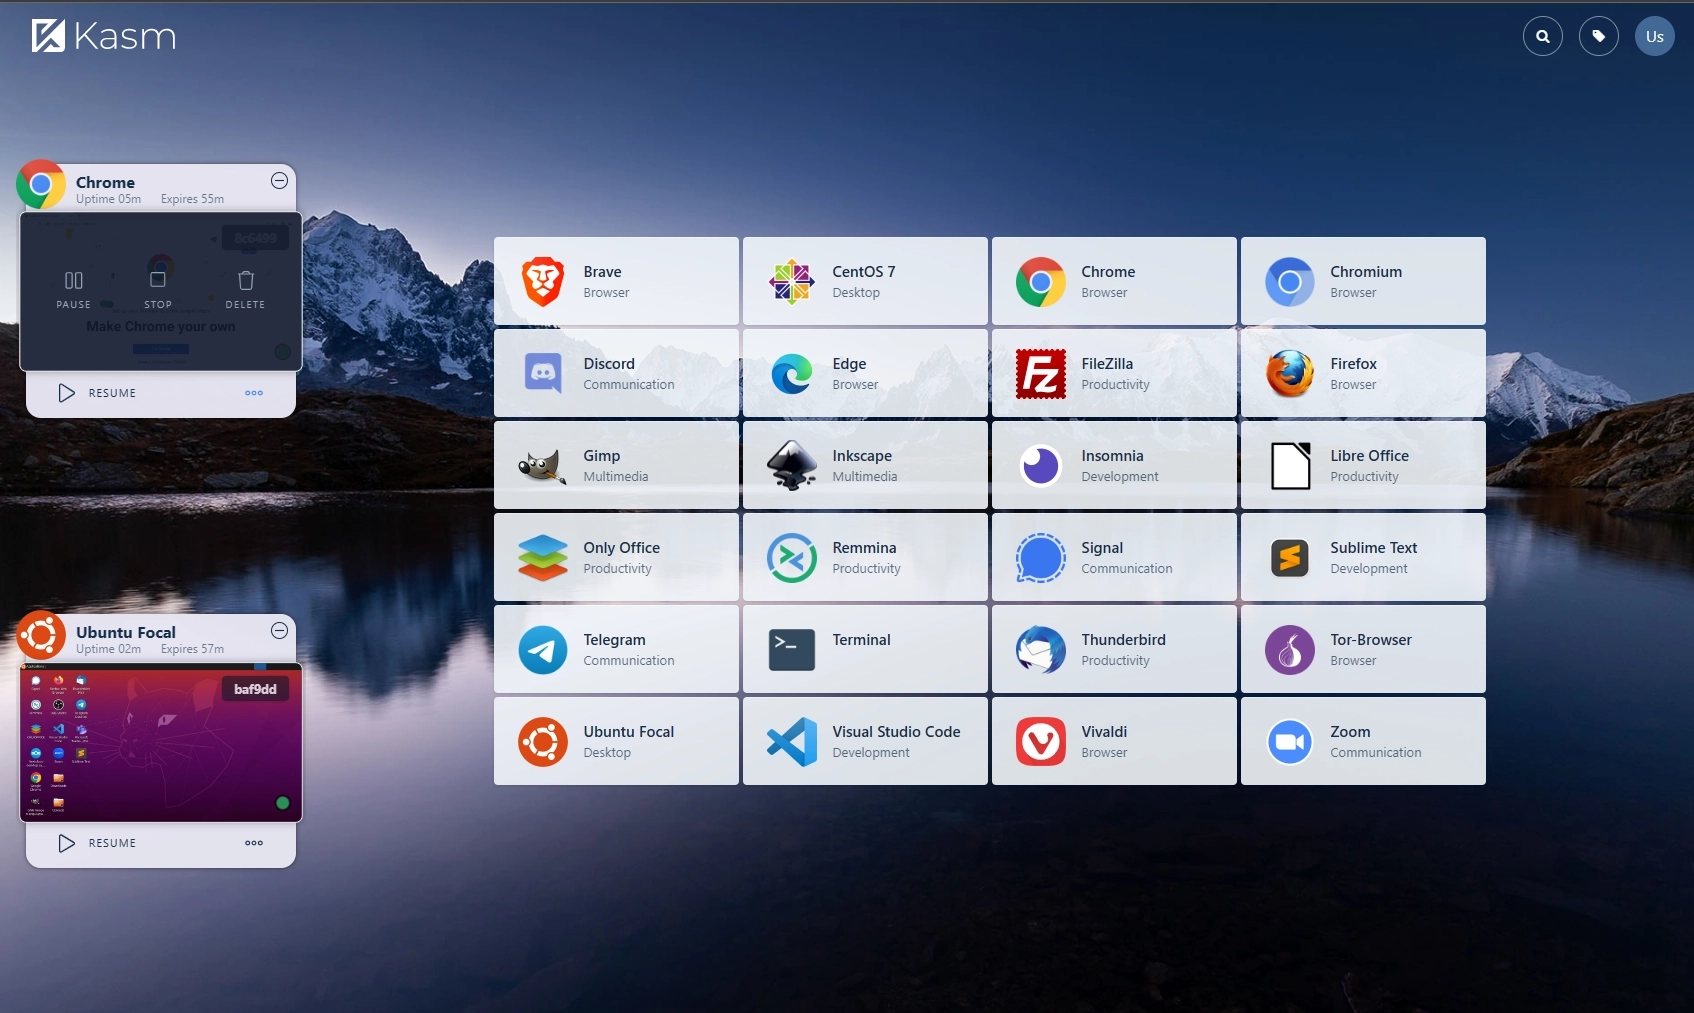
Task: Launch the Tor-Browser workspace
Action: pos(1363,649)
